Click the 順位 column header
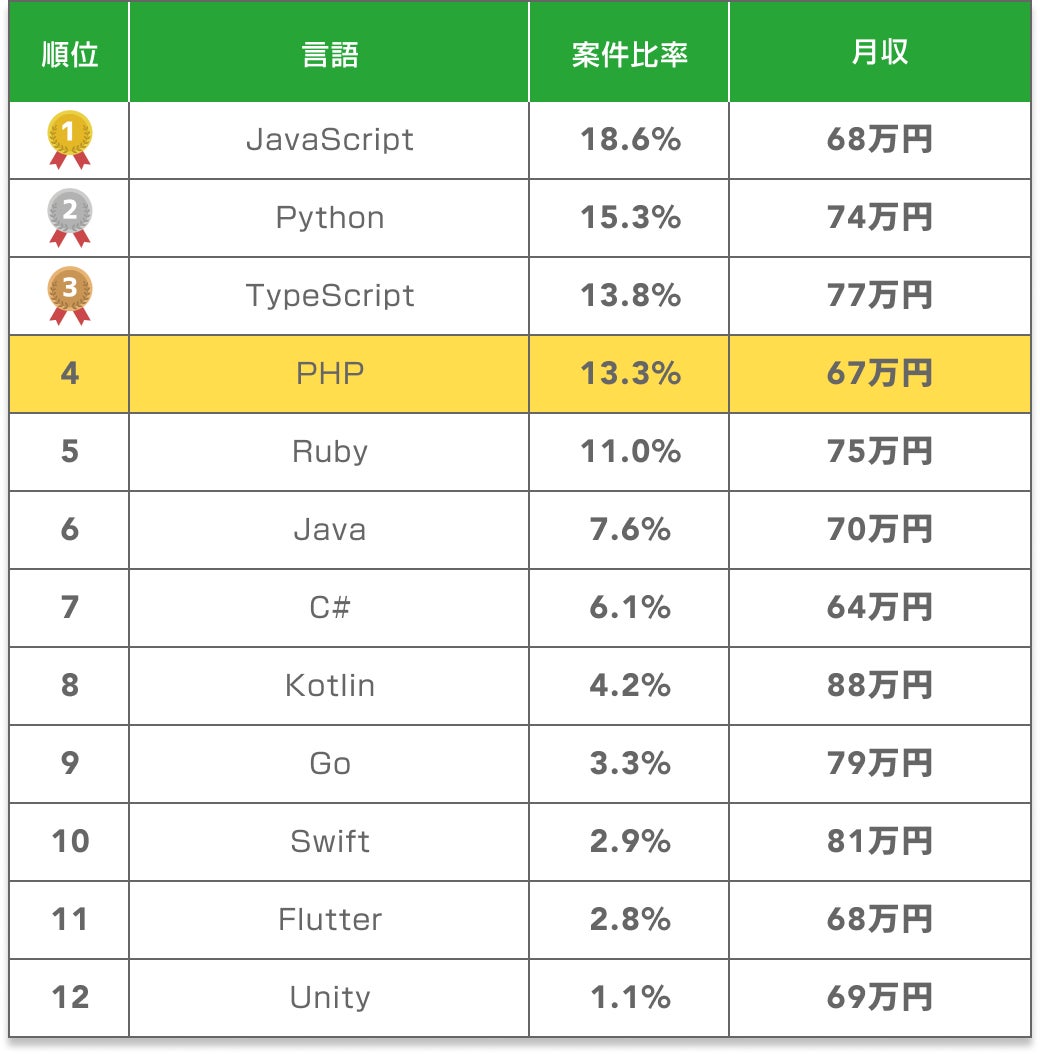Viewport: 1040px width, 1054px height. pyautogui.click(x=70, y=53)
